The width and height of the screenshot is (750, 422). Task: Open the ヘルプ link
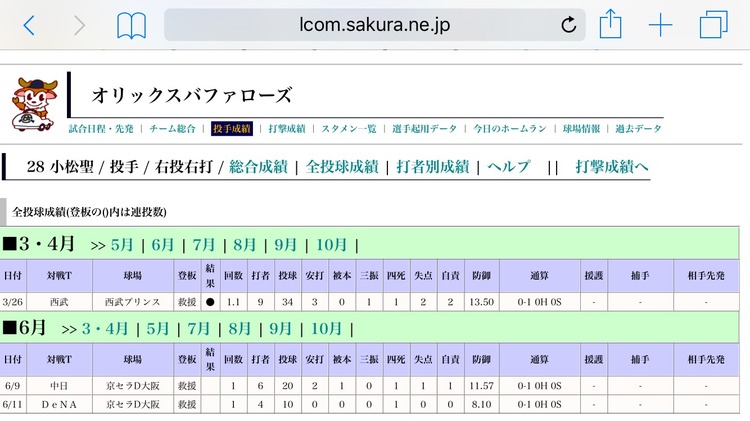click(508, 167)
